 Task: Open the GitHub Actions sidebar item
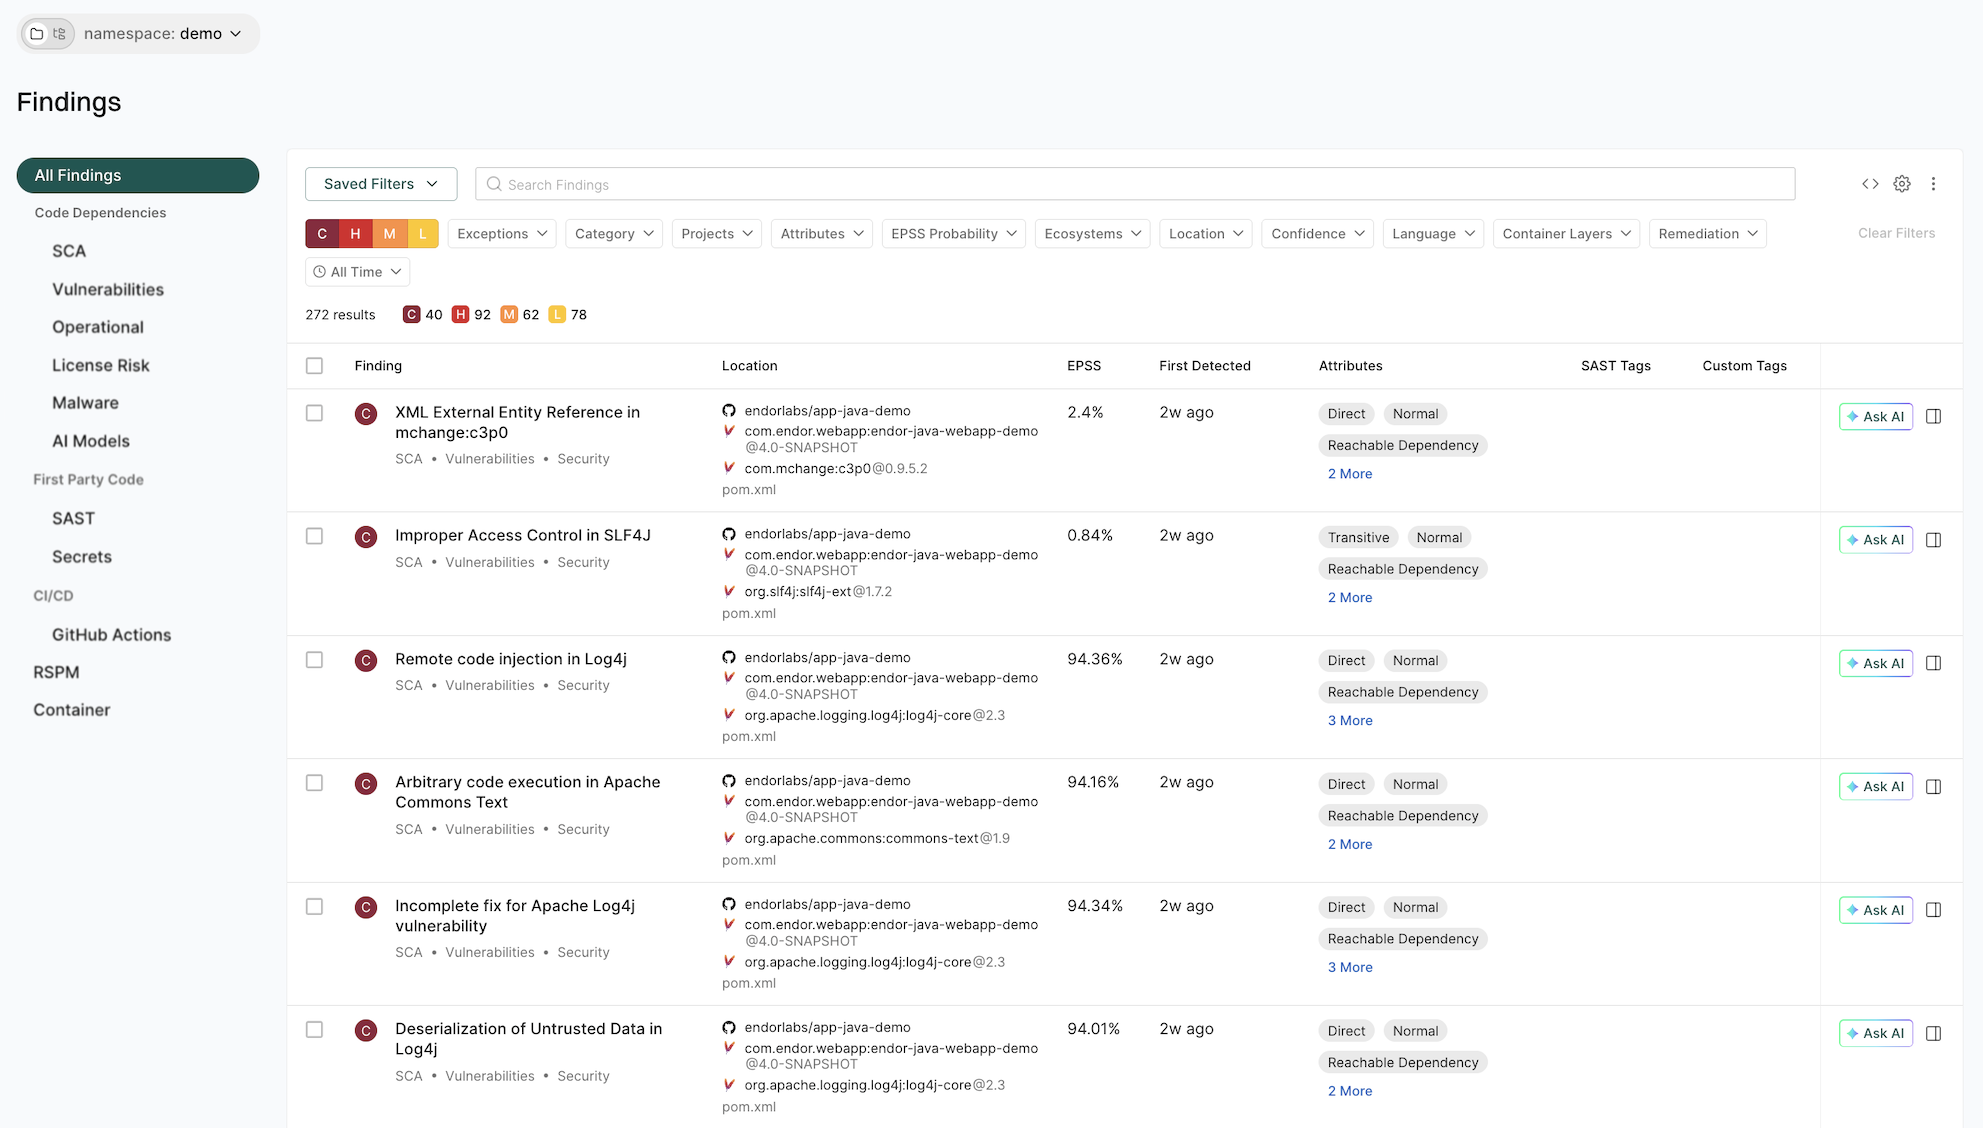click(x=111, y=635)
